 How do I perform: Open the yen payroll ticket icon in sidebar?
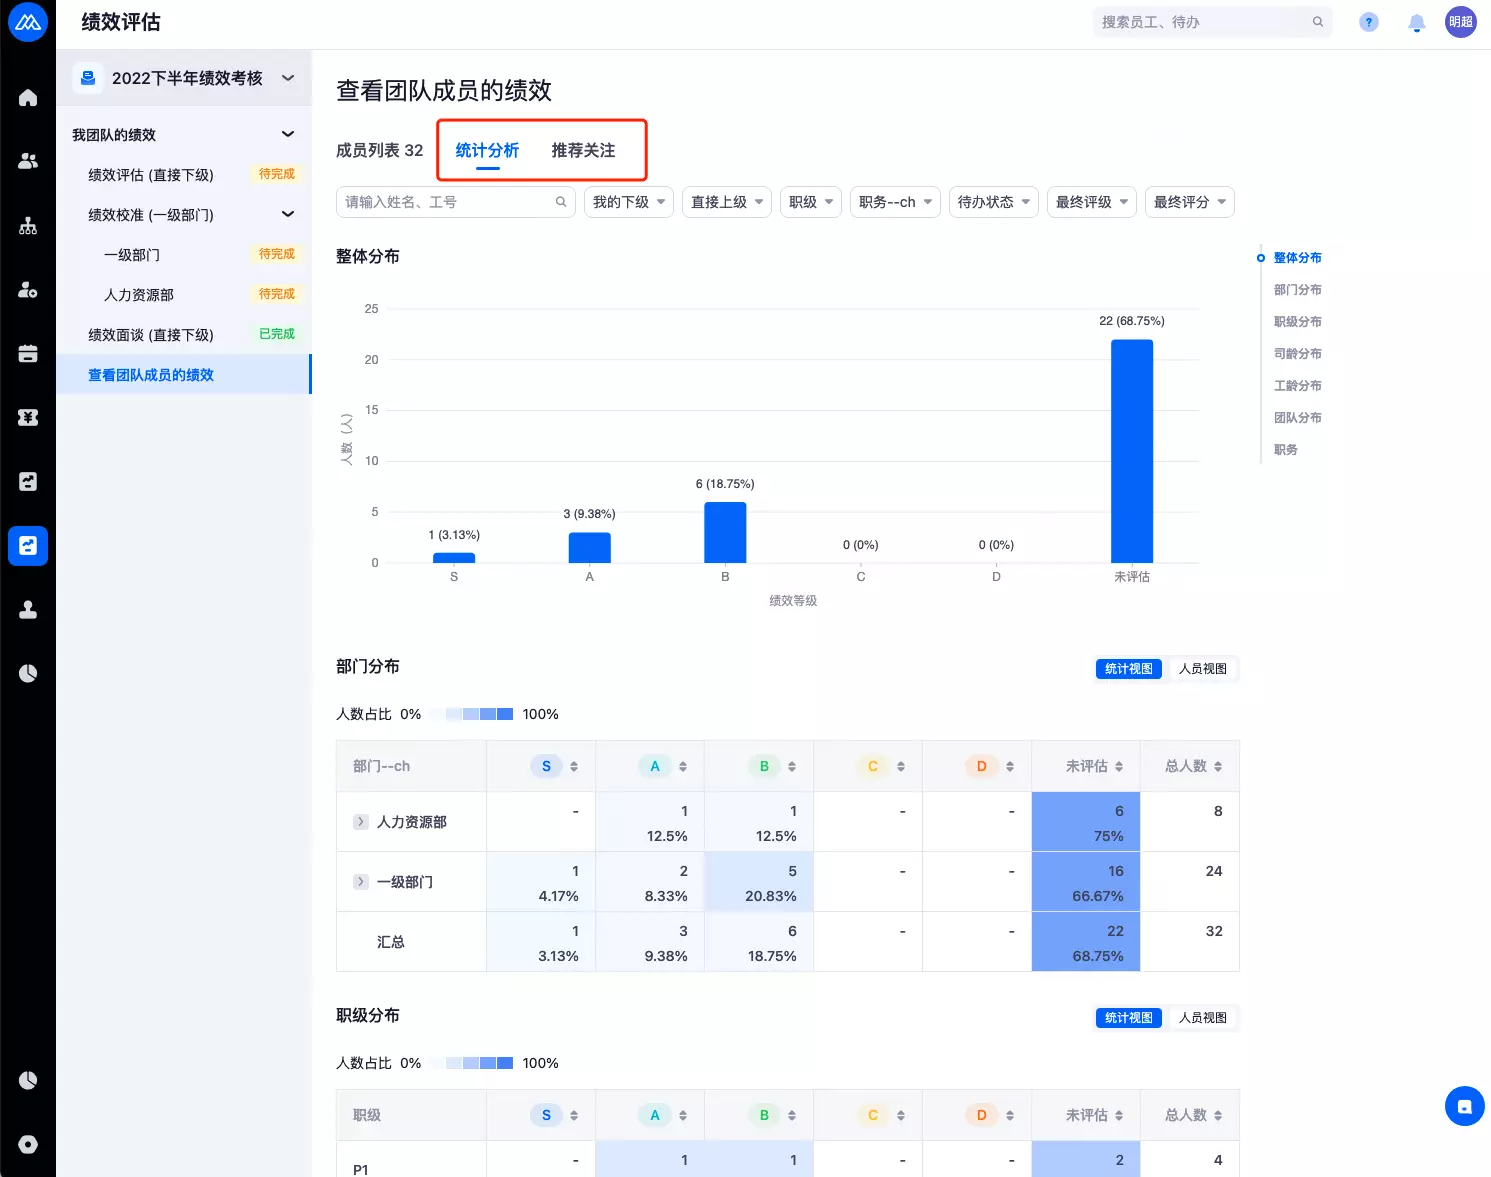[28, 418]
